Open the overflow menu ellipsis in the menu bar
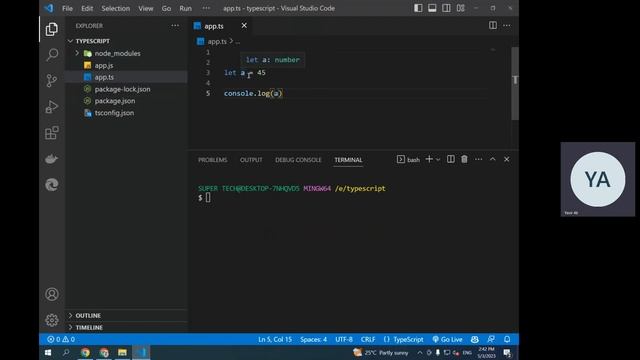Image resolution: width=640 pixels, height=360 pixels. click(206, 8)
